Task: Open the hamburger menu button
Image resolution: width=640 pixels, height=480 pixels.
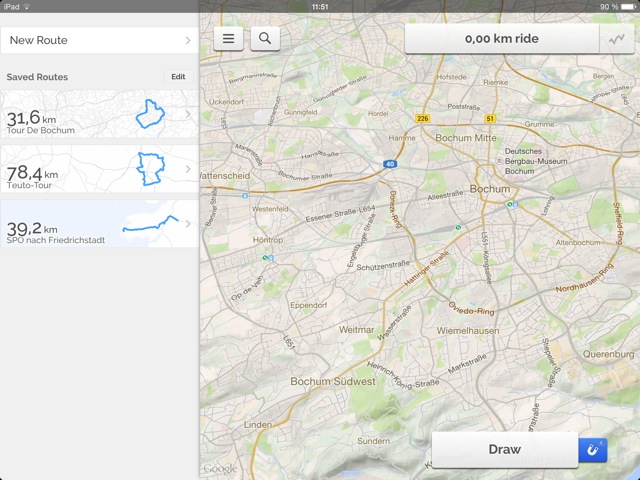Action: pyautogui.click(x=229, y=39)
